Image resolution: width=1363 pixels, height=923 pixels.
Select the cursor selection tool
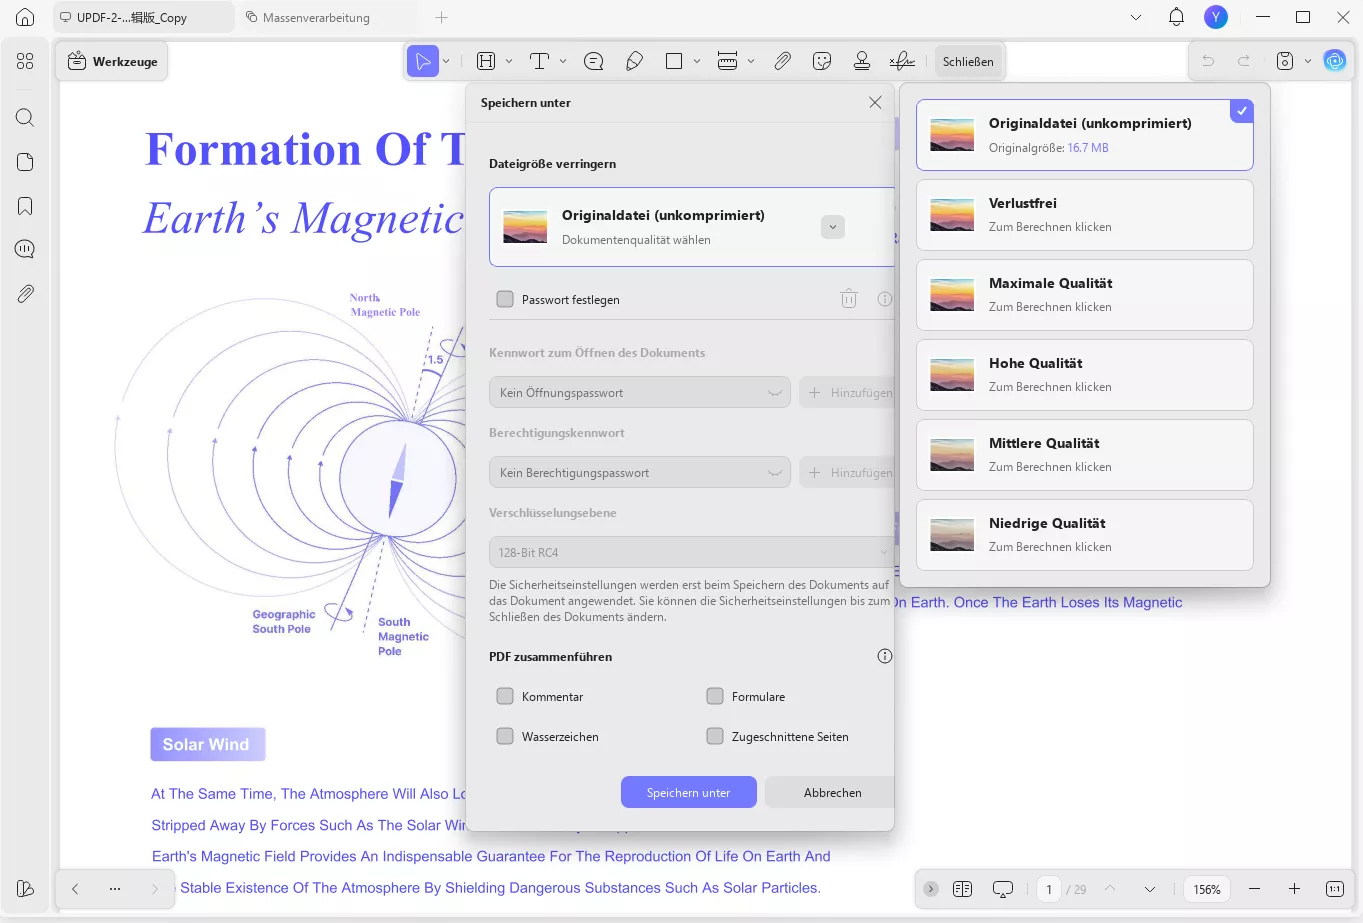423,61
